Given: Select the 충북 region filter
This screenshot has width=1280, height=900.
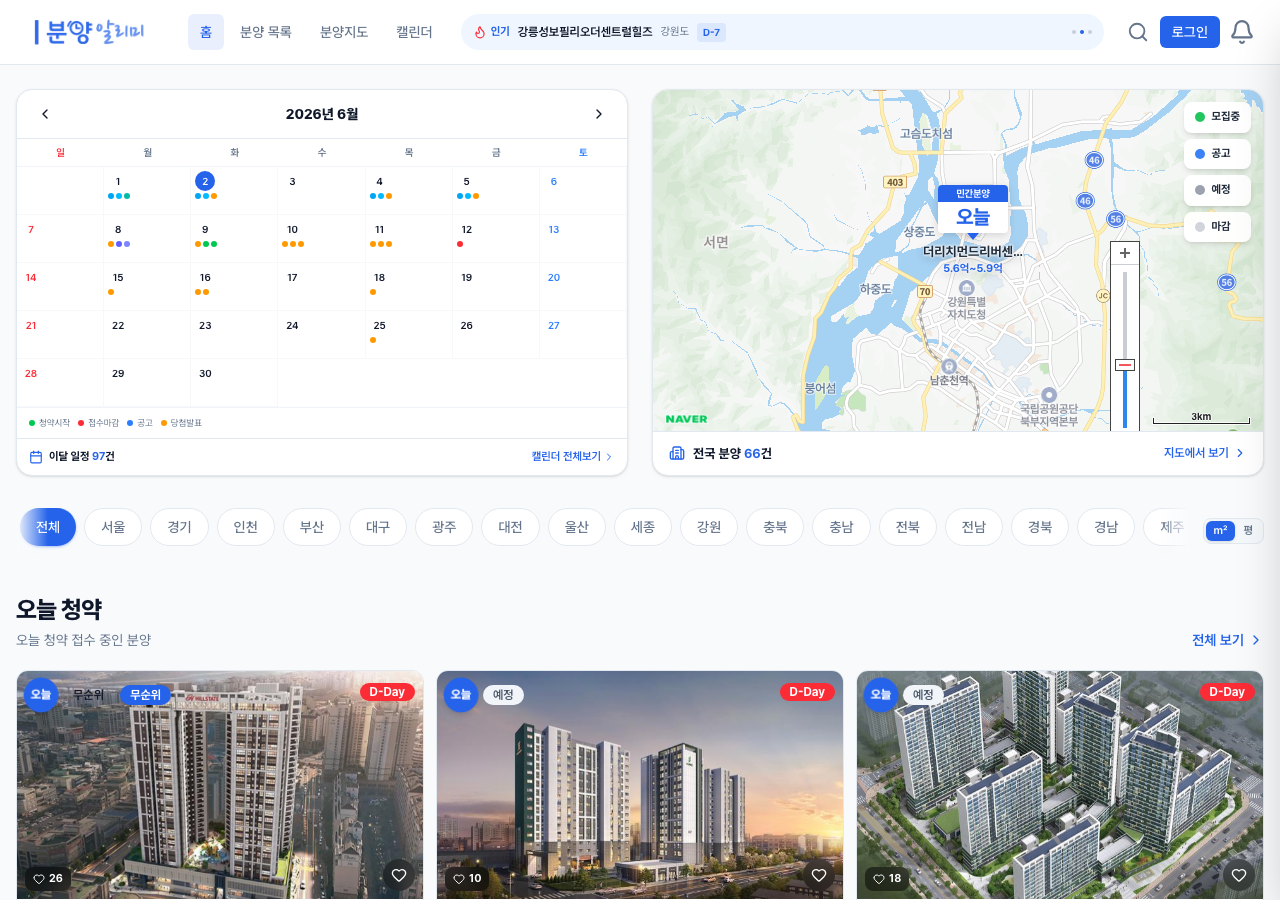Looking at the screenshot, I should point(775,527).
